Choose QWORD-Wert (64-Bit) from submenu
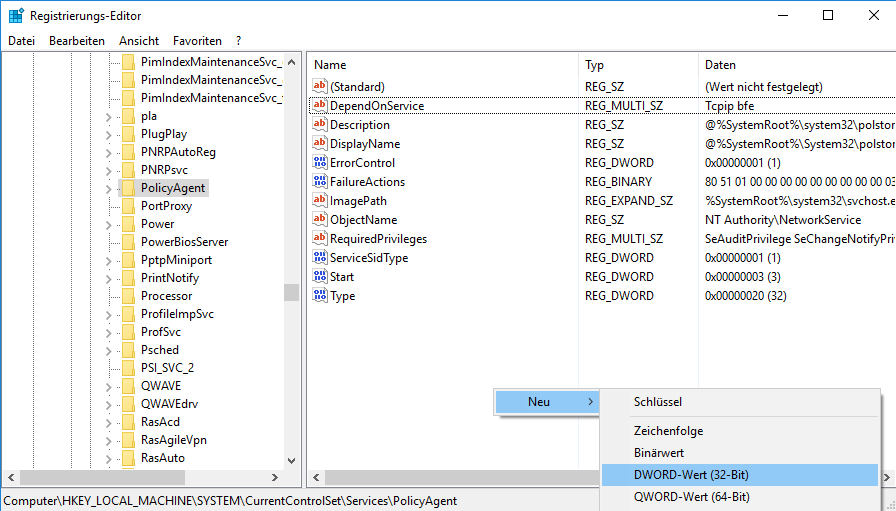Image resolution: width=896 pixels, height=511 pixels. [x=740, y=497]
